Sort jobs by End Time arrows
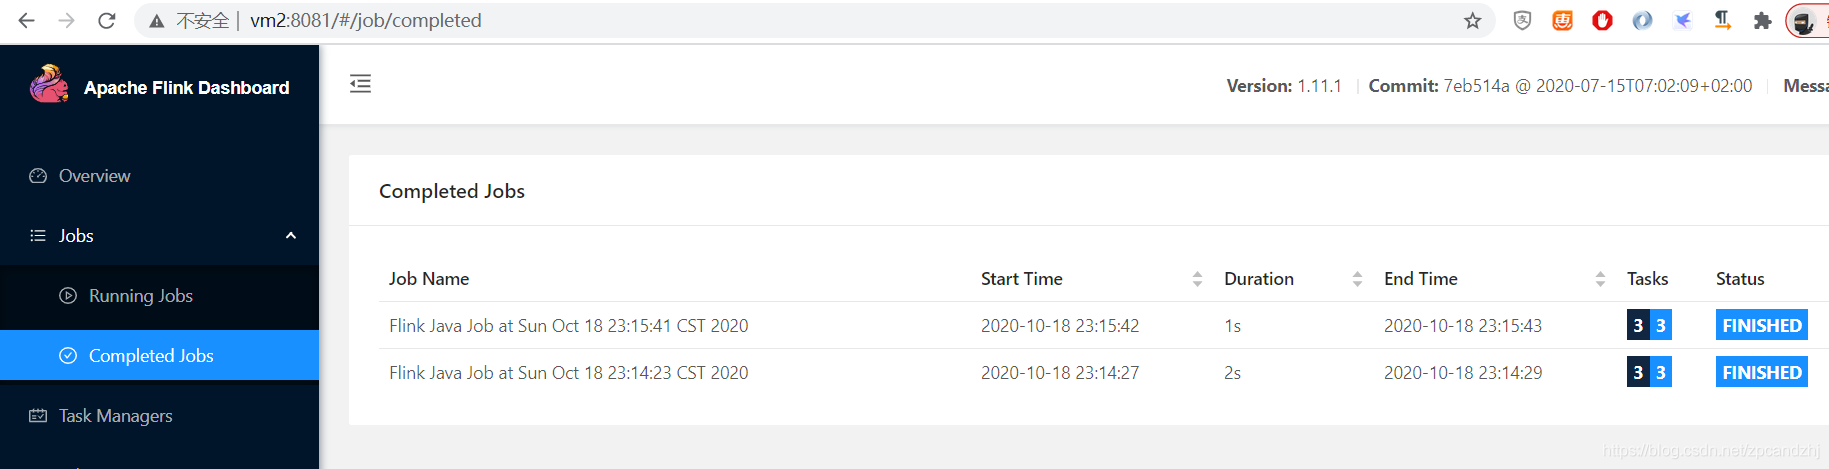The width and height of the screenshot is (1829, 469). pyautogui.click(x=1600, y=279)
